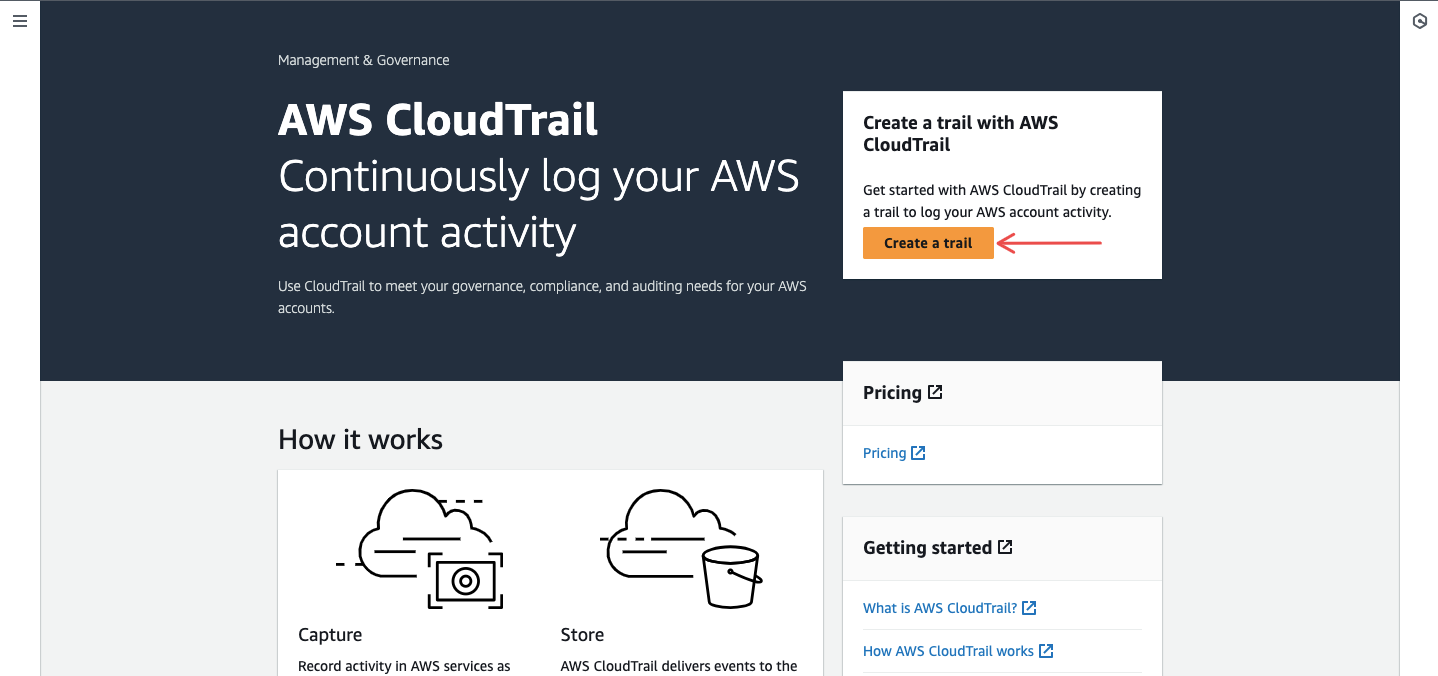Open the What is AWS CloudTrail? link
Viewport: 1438px width, 676px height.
pos(941,607)
